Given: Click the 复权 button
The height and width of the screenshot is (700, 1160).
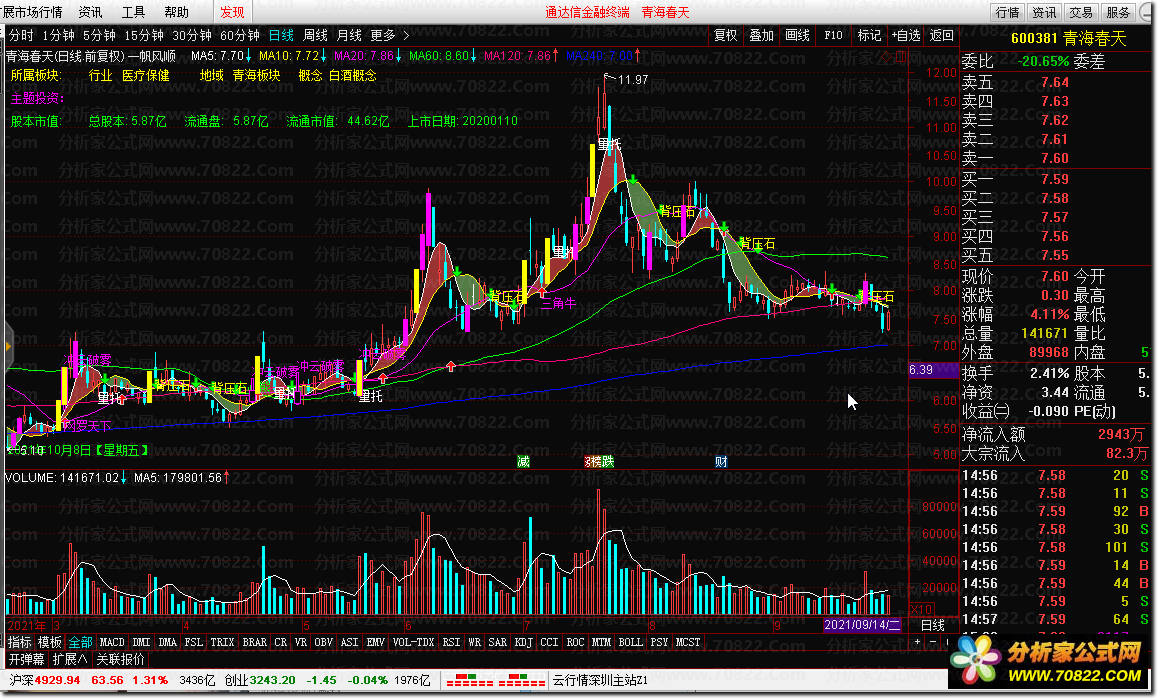Looking at the screenshot, I should 725,35.
